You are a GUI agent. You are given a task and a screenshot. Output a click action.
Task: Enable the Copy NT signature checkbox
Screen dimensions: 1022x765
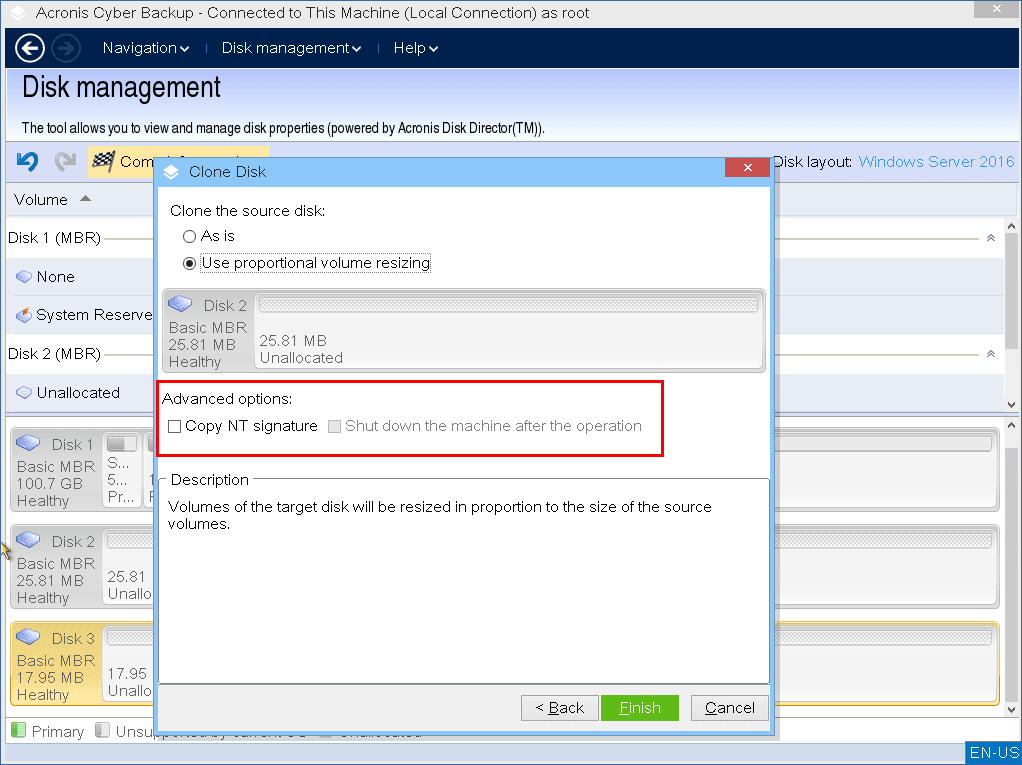pyautogui.click(x=175, y=426)
